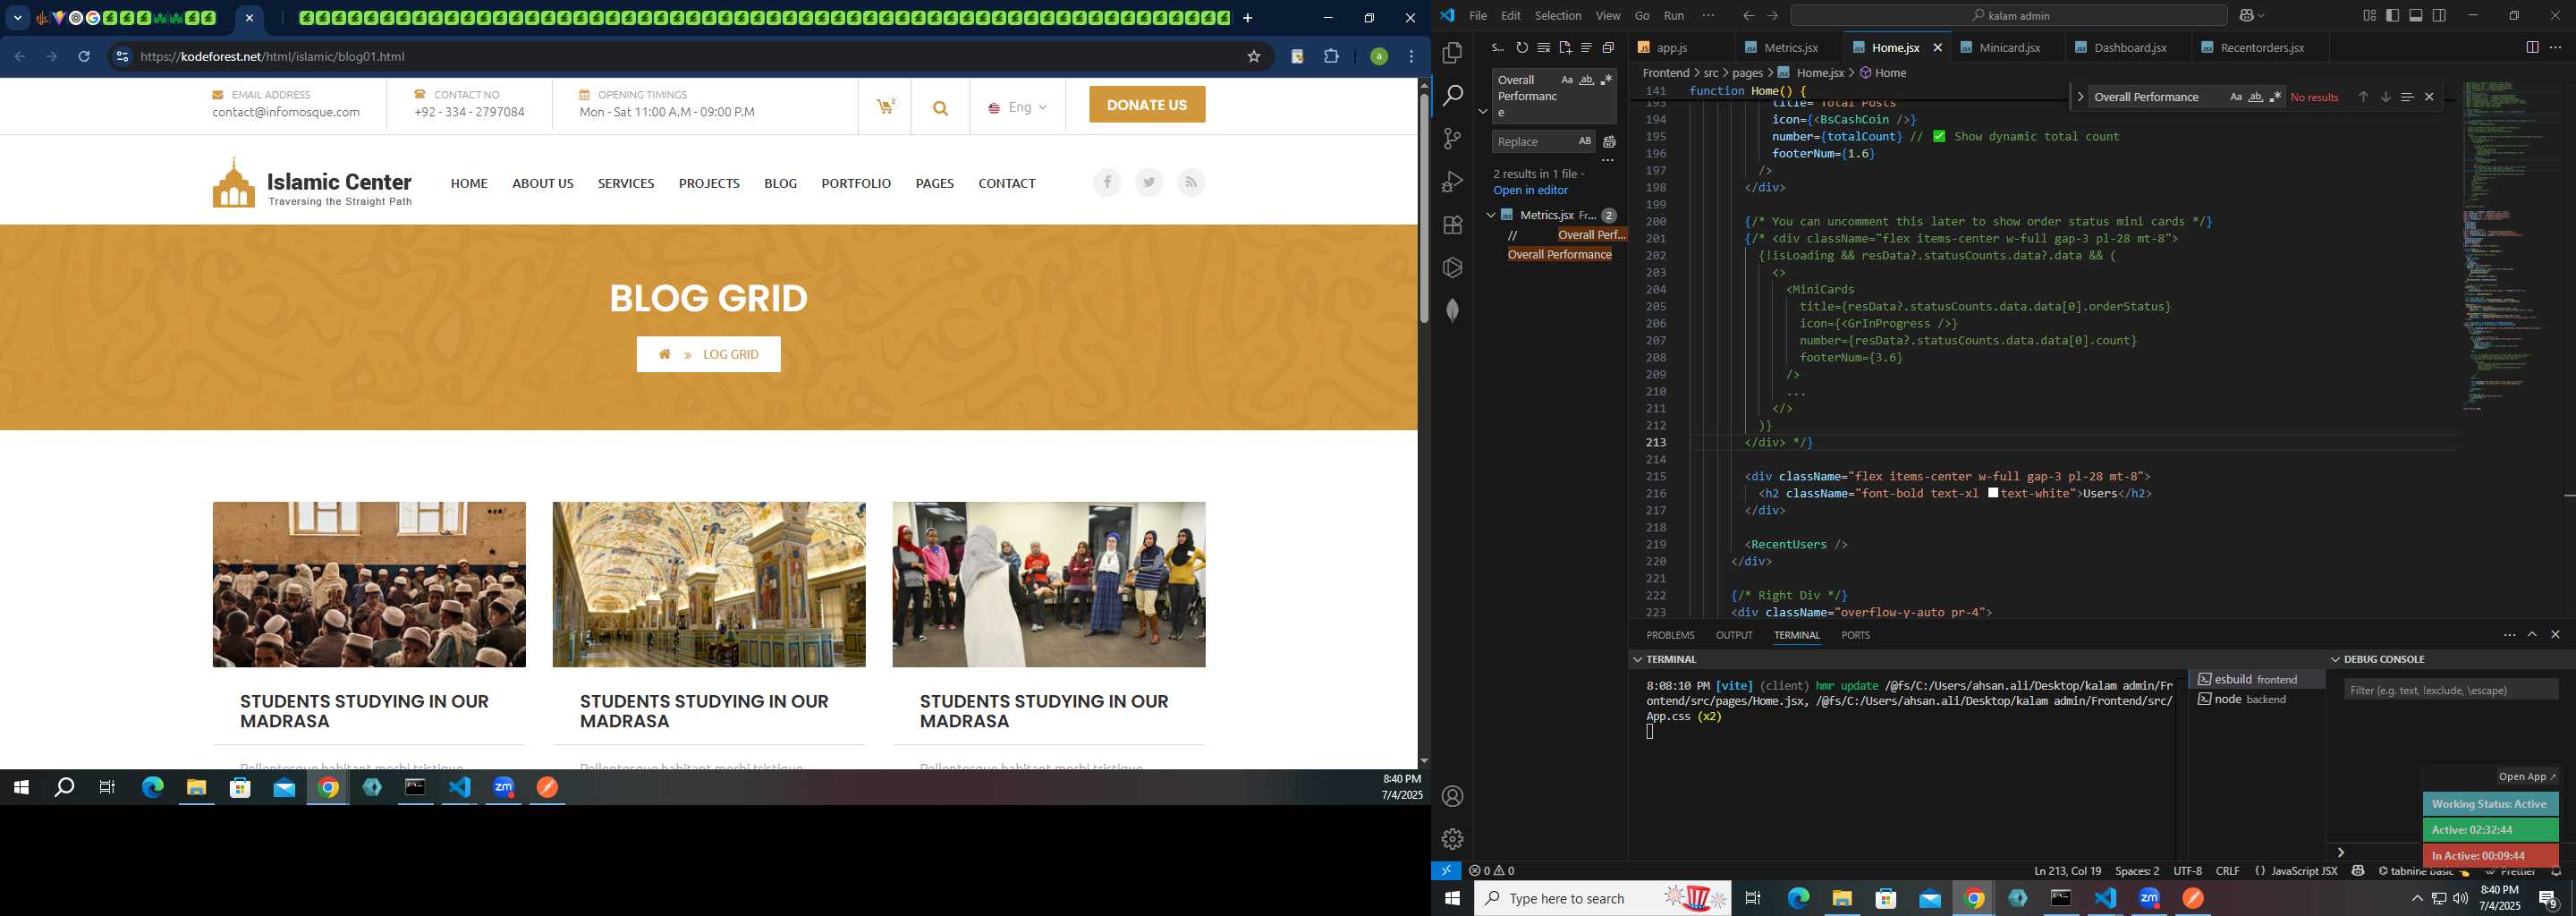Image resolution: width=2576 pixels, height=916 pixels.
Task: Toggle Primary Side Bar visibility in title bar
Action: point(2392,16)
